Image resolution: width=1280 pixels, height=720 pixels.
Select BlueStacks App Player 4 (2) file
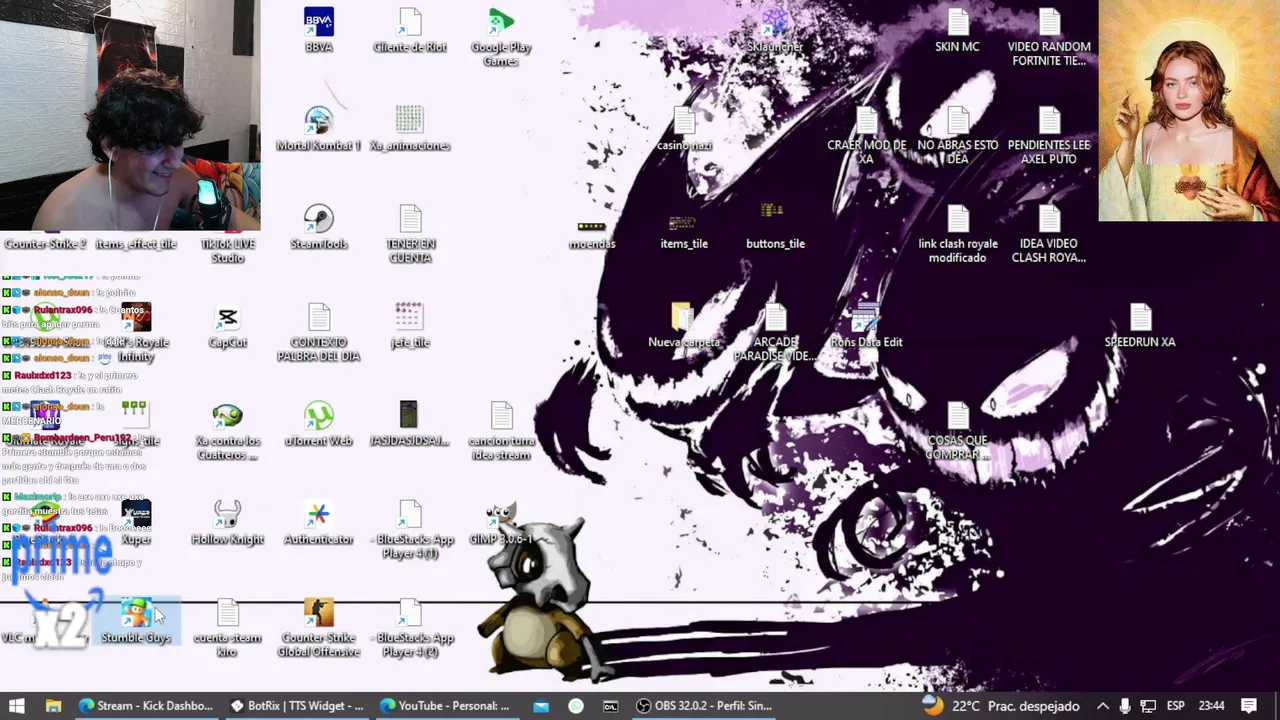(x=409, y=628)
